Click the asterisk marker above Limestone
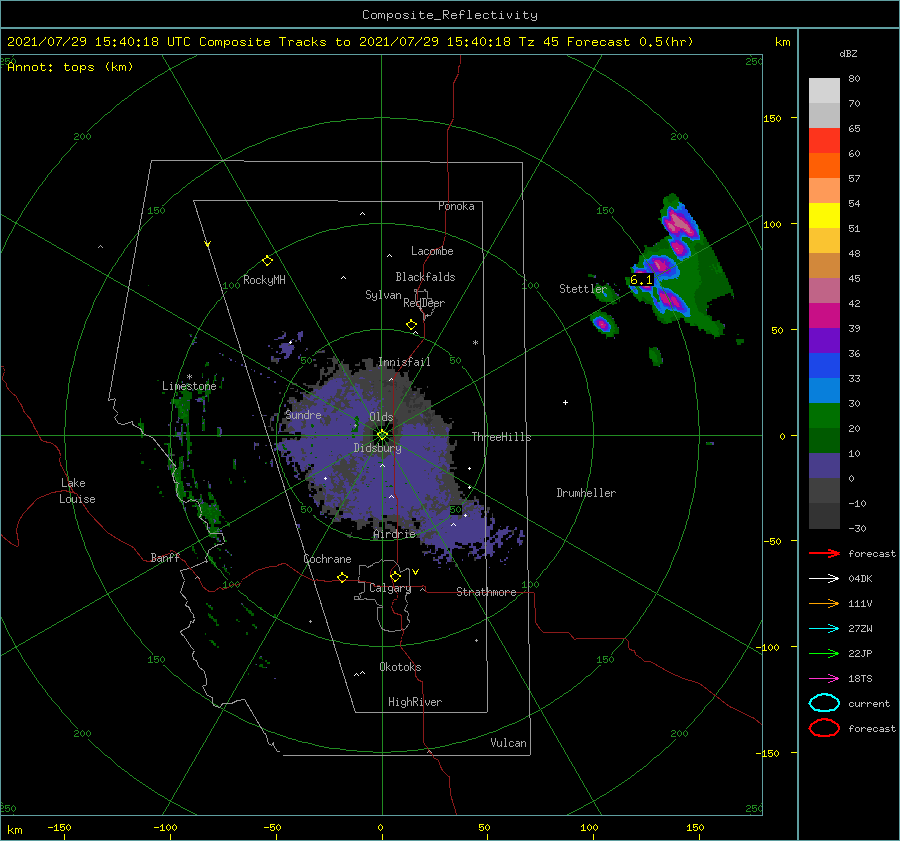Image resolution: width=900 pixels, height=841 pixels. 189,377
